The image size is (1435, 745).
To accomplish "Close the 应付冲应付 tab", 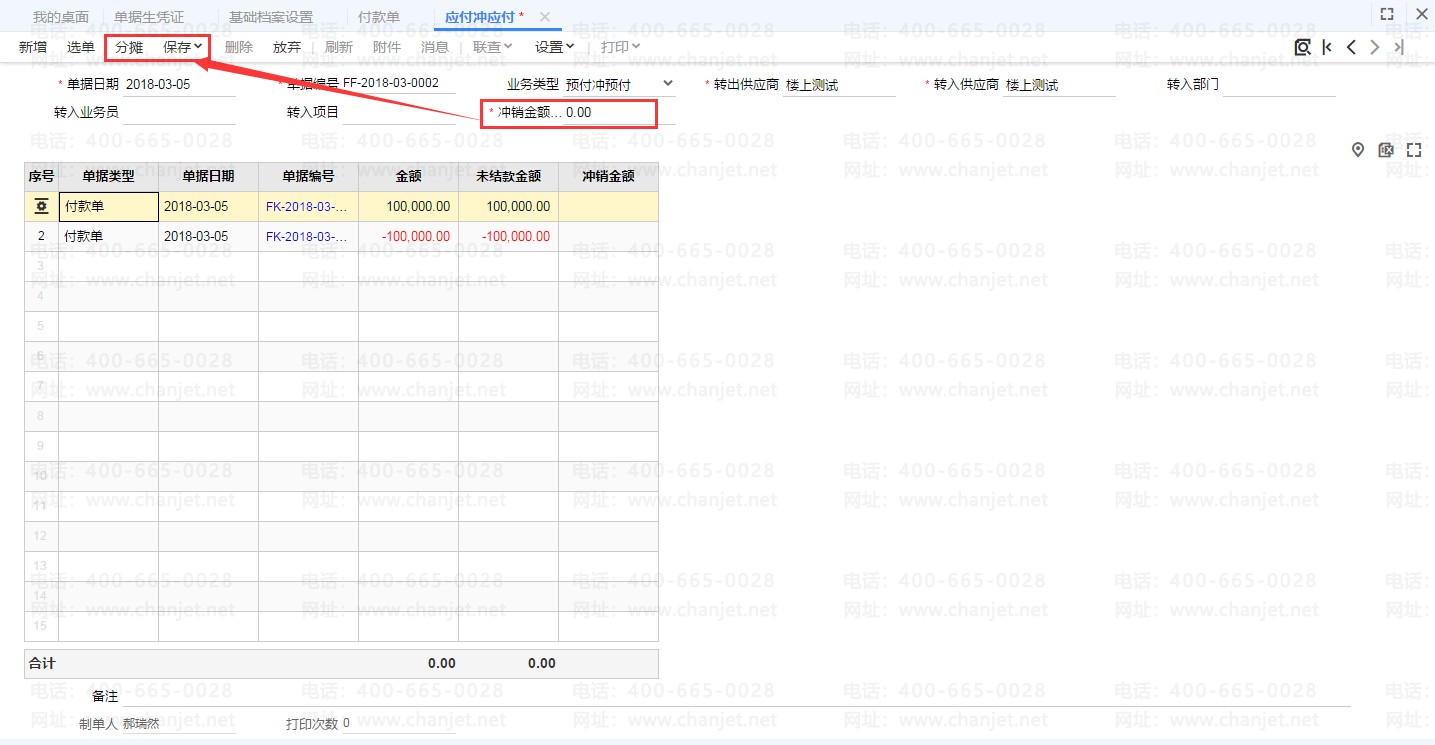I will tap(545, 17).
